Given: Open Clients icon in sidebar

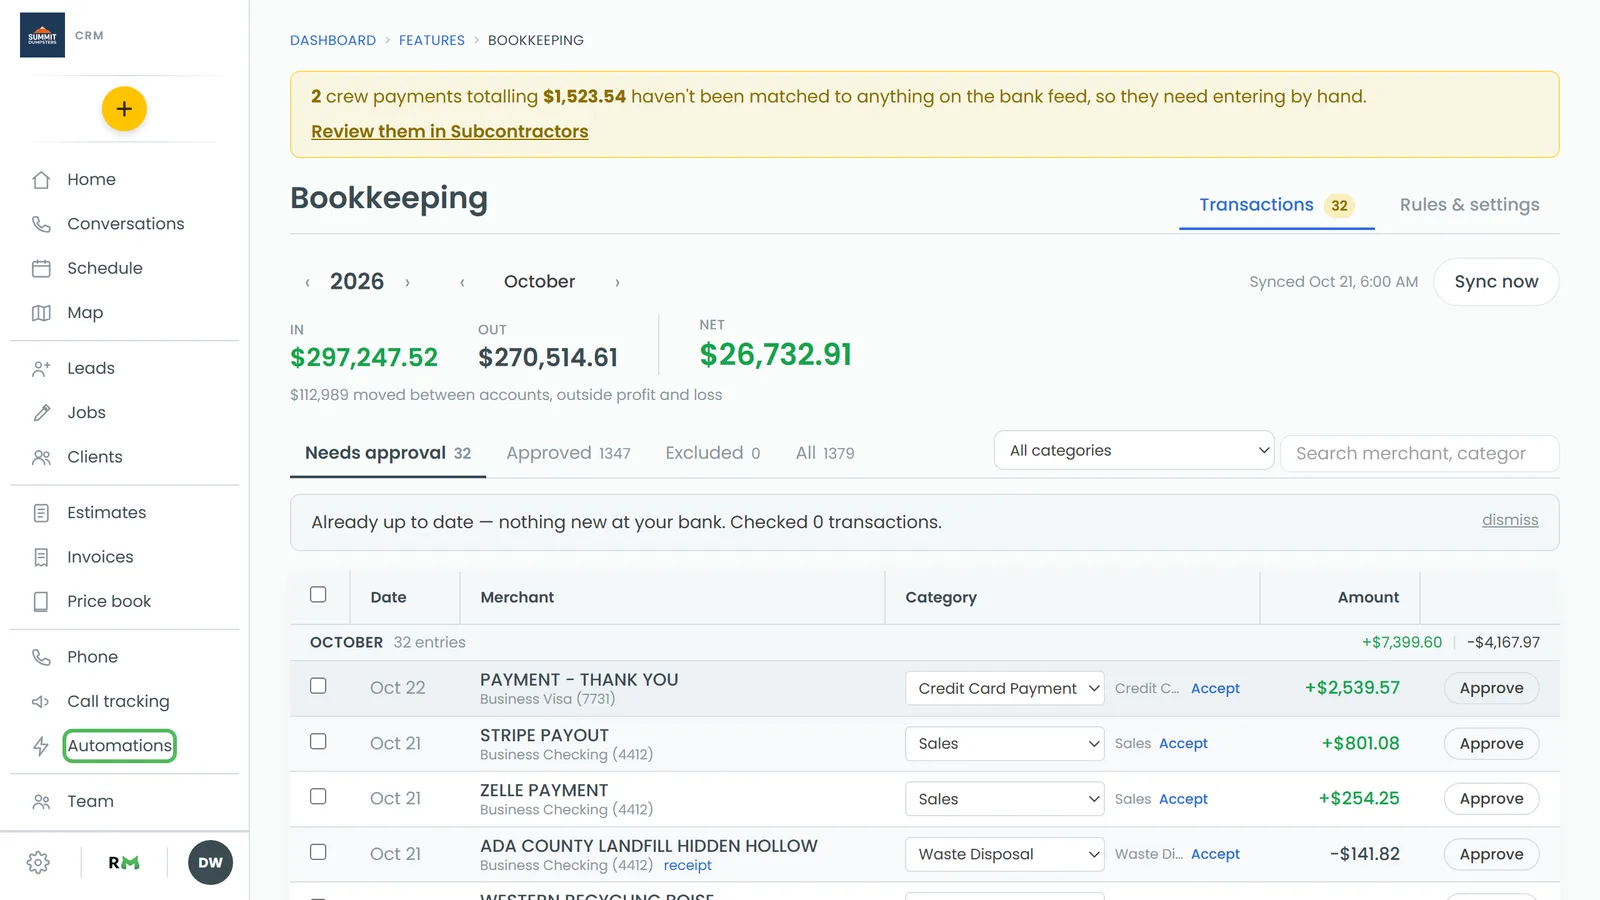Looking at the screenshot, I should click(x=41, y=457).
